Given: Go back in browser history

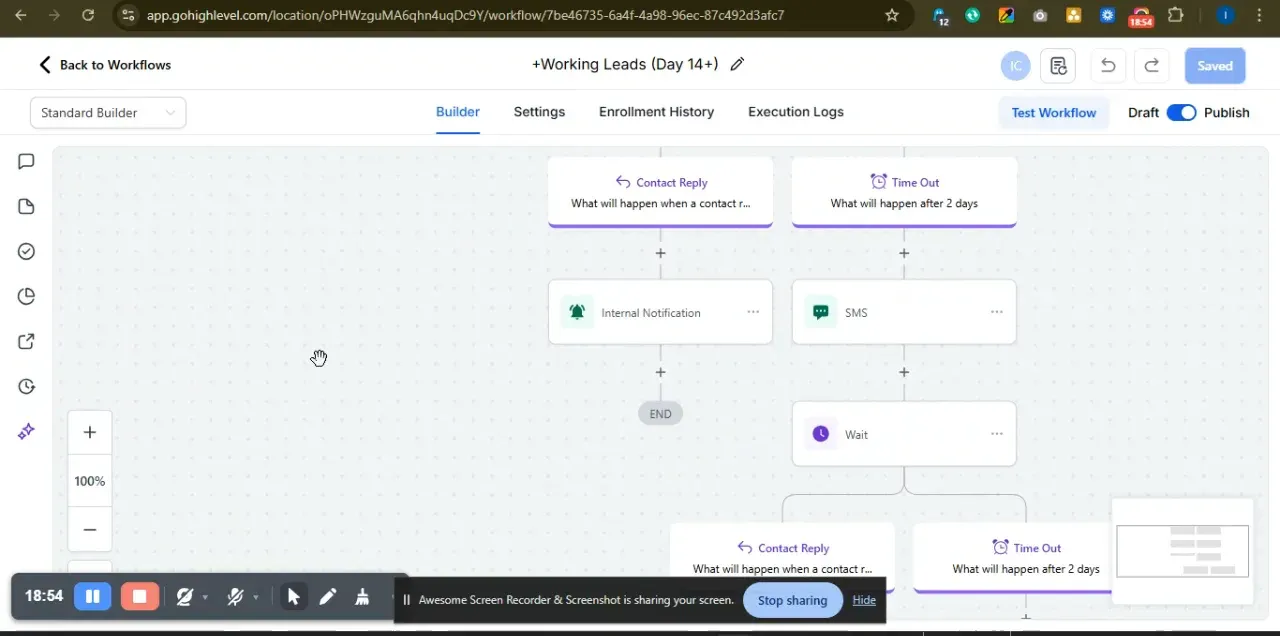Looking at the screenshot, I should coord(21,15).
